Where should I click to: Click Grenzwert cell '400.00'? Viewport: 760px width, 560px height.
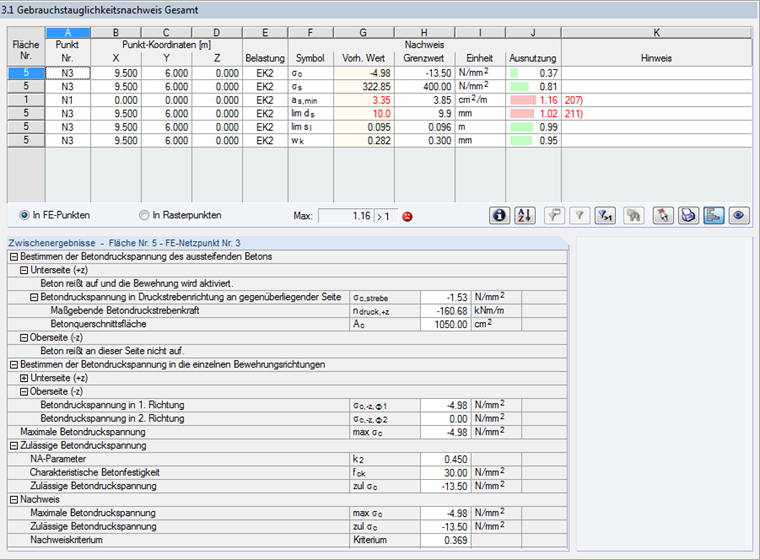(425, 87)
